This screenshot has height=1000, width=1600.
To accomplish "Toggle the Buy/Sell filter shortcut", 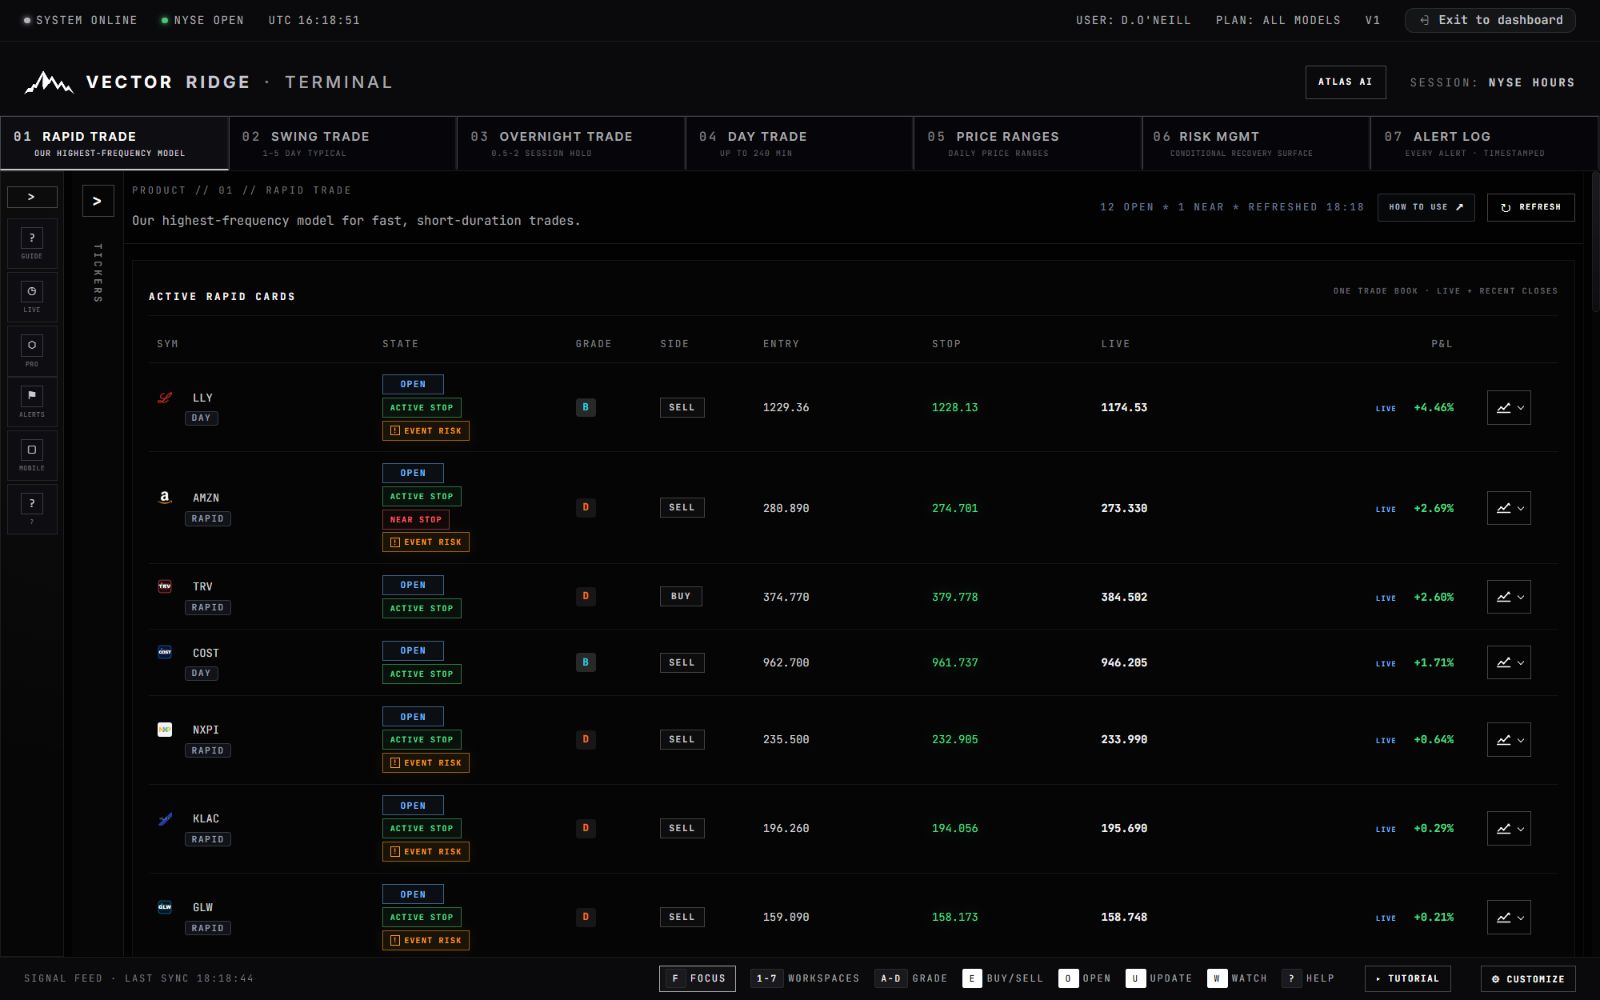I will tap(1003, 979).
